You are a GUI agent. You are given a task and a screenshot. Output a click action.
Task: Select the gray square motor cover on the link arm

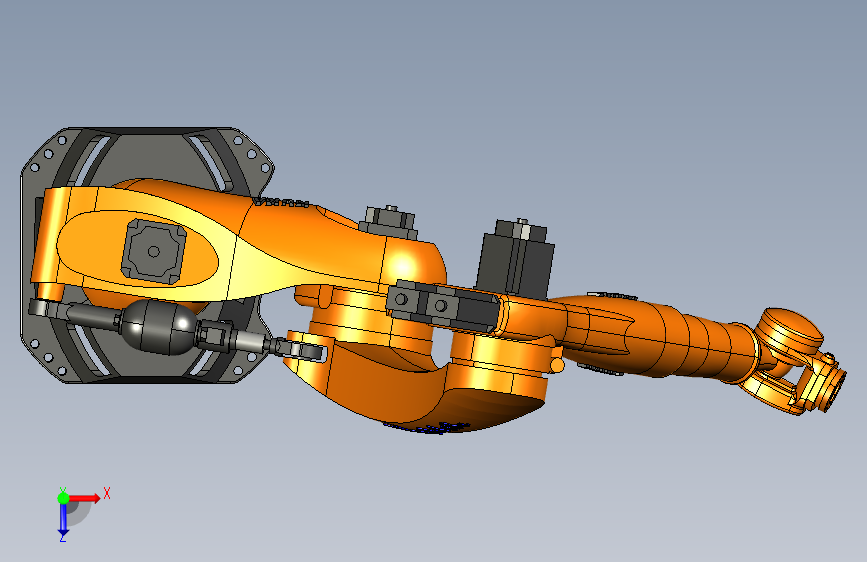tap(153, 252)
